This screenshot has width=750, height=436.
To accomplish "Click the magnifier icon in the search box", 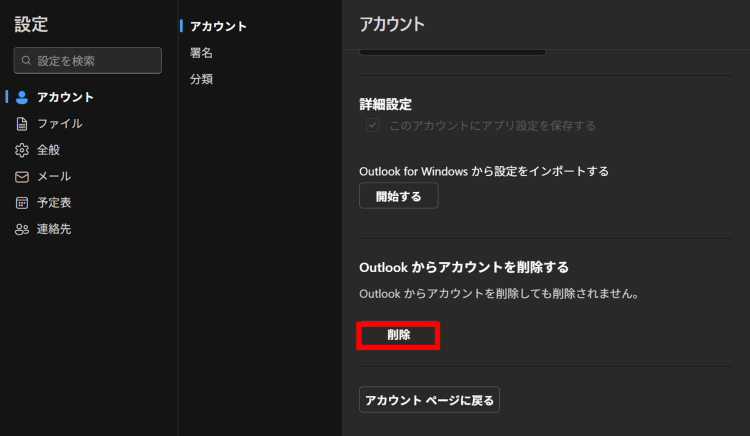I will click(x=26, y=60).
